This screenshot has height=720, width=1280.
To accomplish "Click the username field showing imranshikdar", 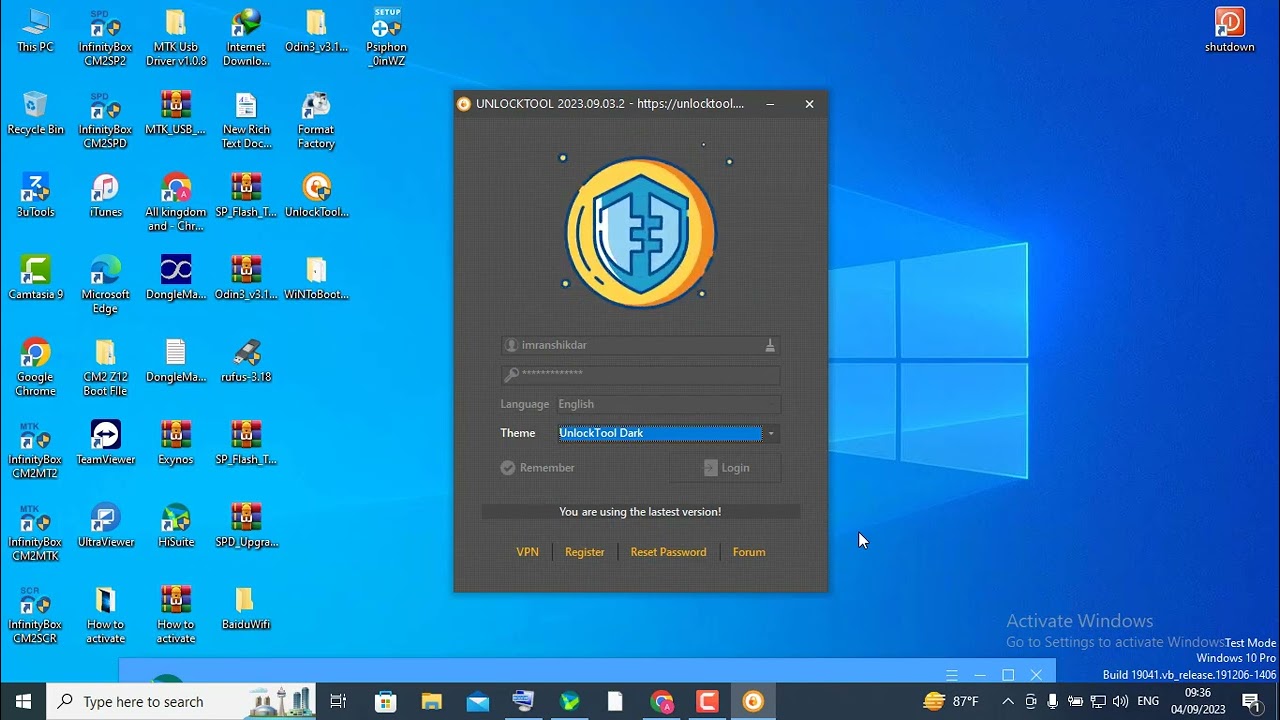I will pos(640,345).
